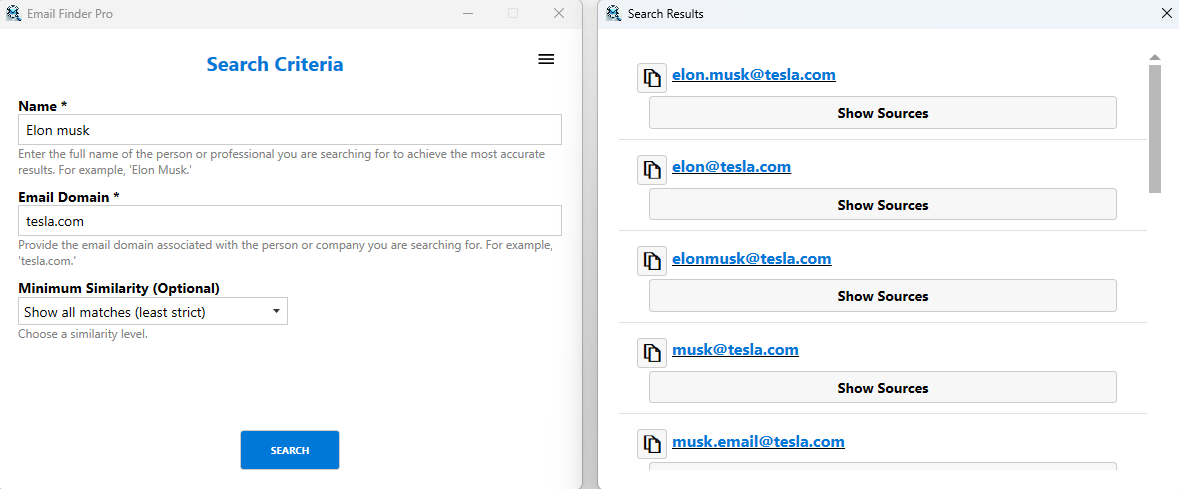Copy elon@tesla.com with its copy icon
The width and height of the screenshot is (1179, 489).
[652, 169]
